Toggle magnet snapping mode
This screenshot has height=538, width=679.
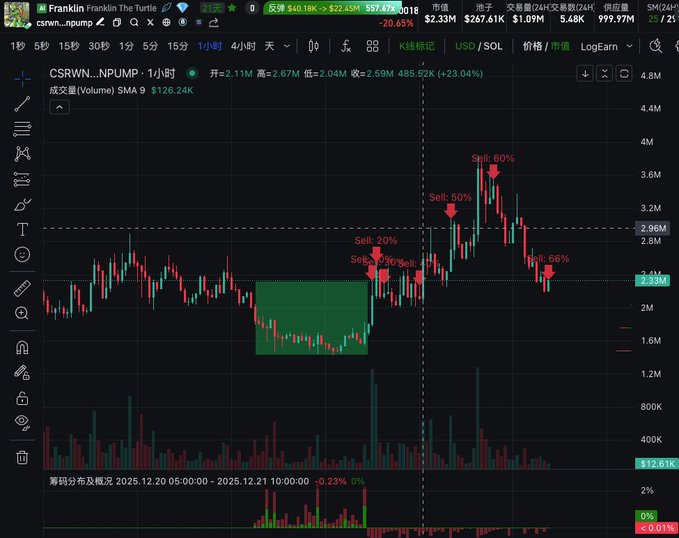click(22, 347)
